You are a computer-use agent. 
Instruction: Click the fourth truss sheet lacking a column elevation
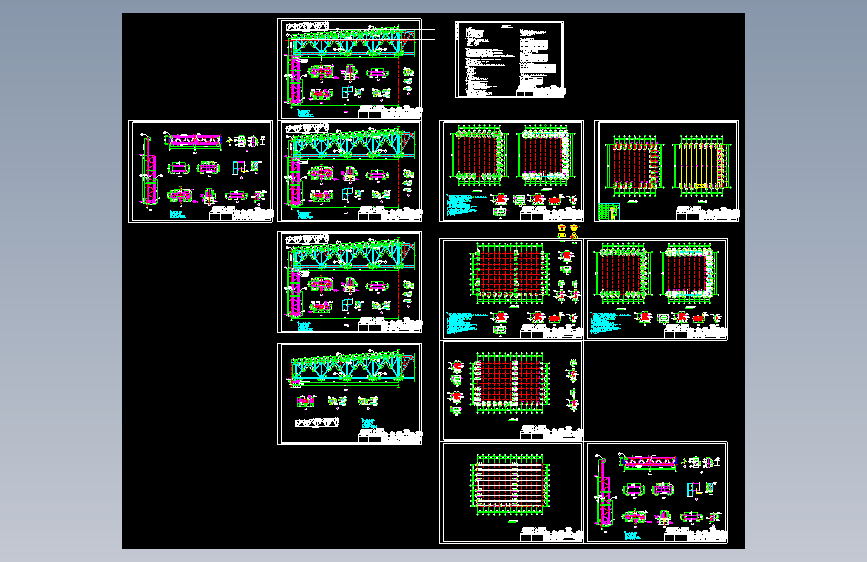349,394
